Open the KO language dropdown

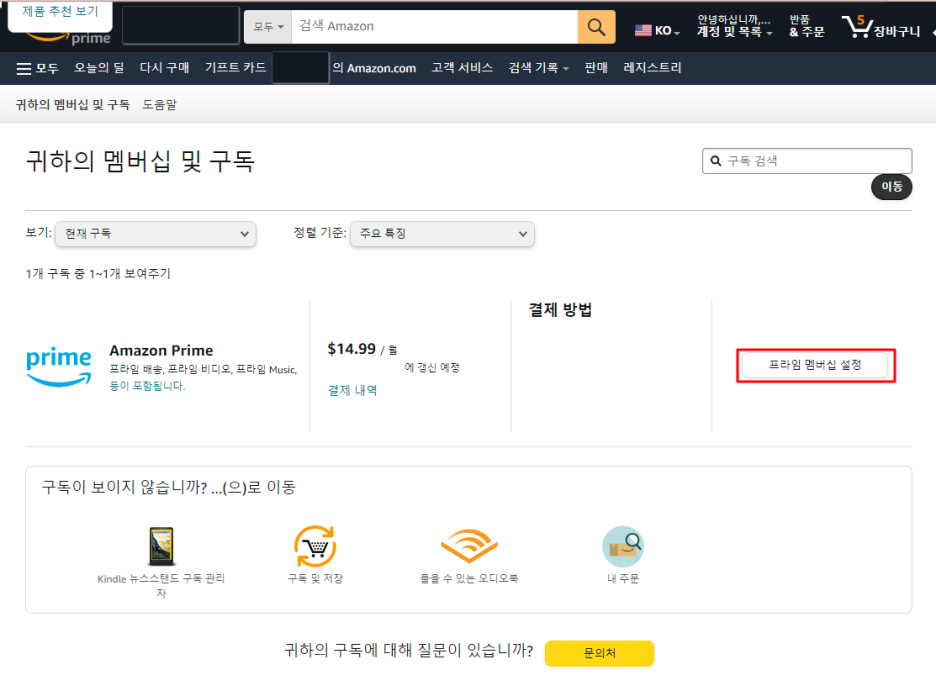(x=667, y=31)
